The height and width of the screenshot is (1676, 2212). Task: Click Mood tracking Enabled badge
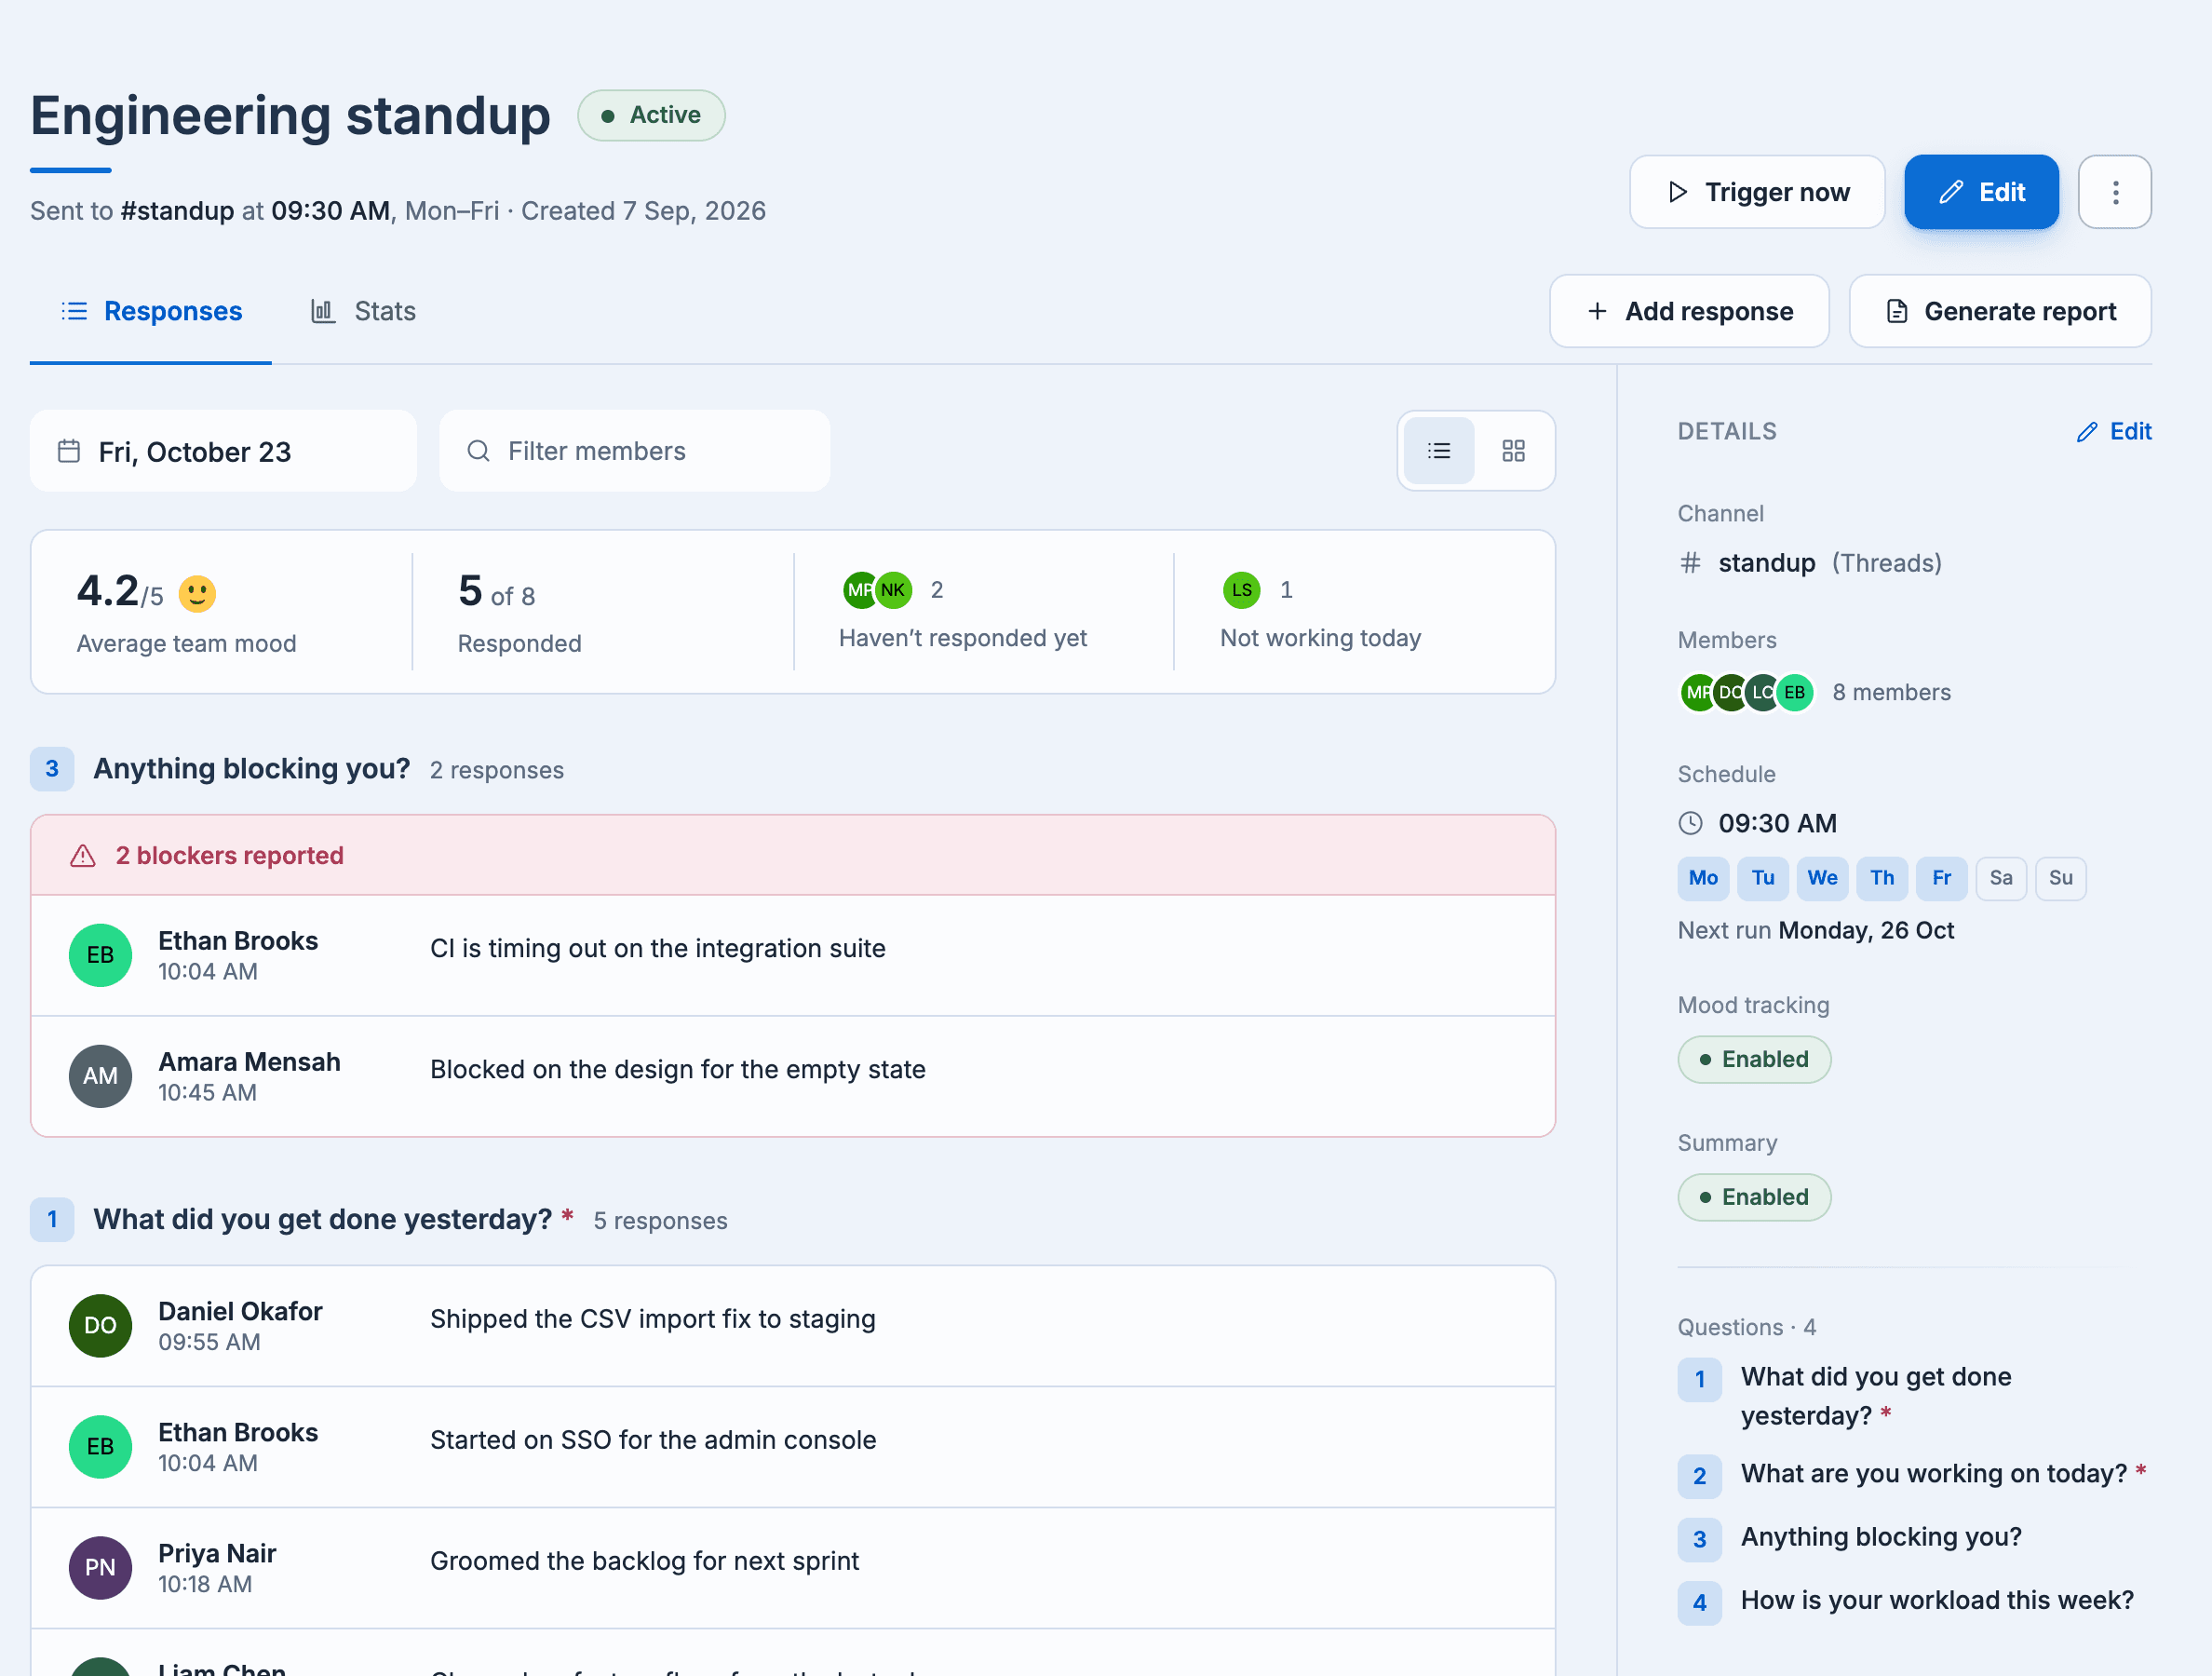click(x=1754, y=1060)
